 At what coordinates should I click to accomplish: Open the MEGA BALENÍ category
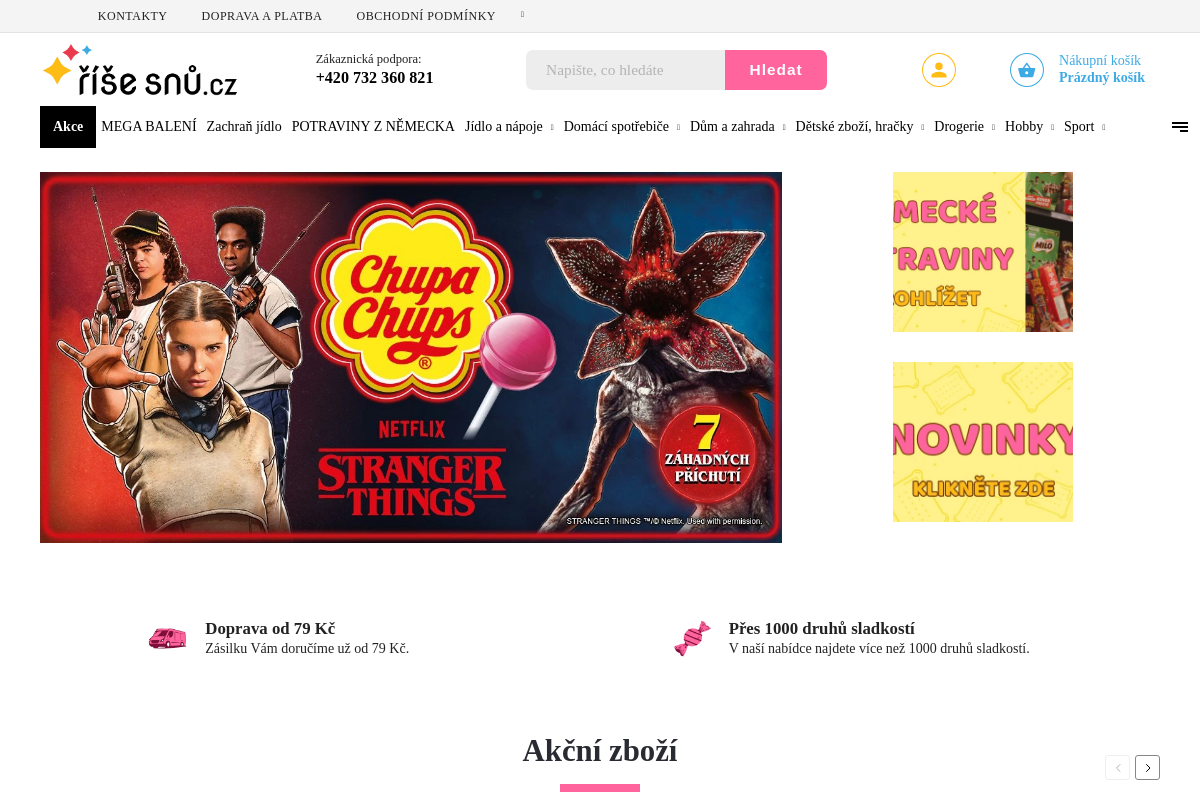(149, 127)
